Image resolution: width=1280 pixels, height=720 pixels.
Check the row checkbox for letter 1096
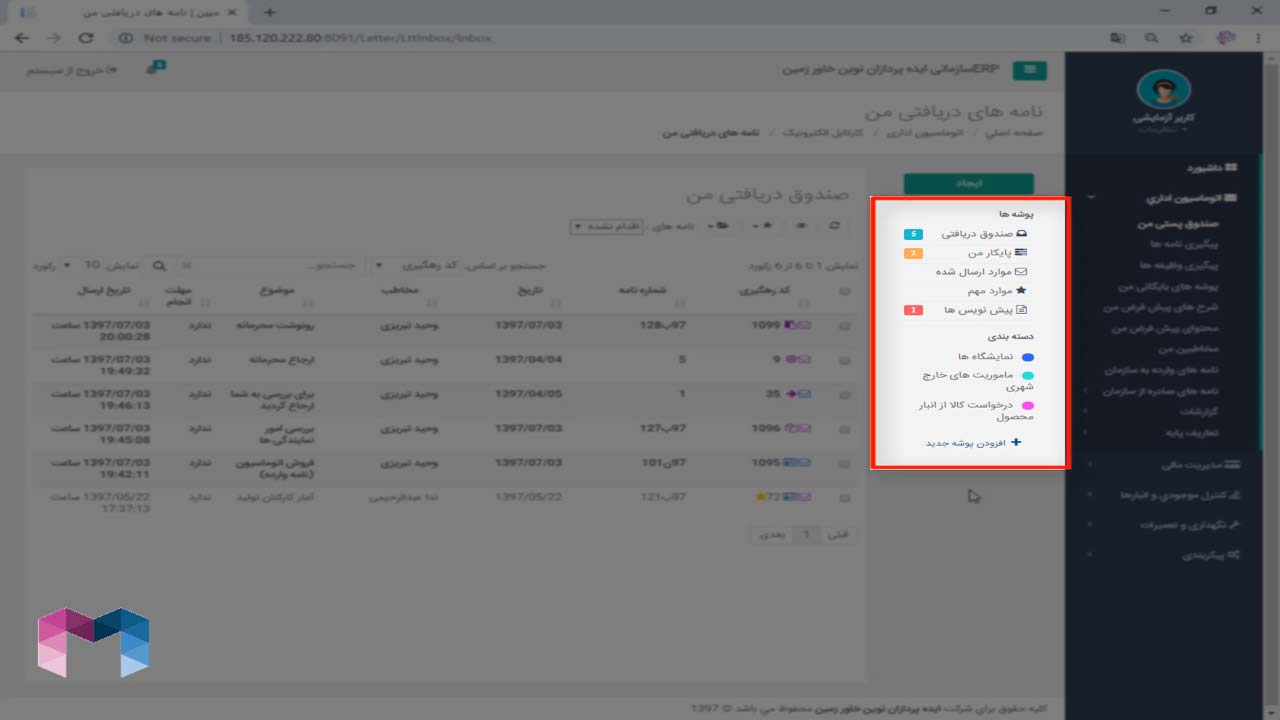pyautogui.click(x=845, y=429)
